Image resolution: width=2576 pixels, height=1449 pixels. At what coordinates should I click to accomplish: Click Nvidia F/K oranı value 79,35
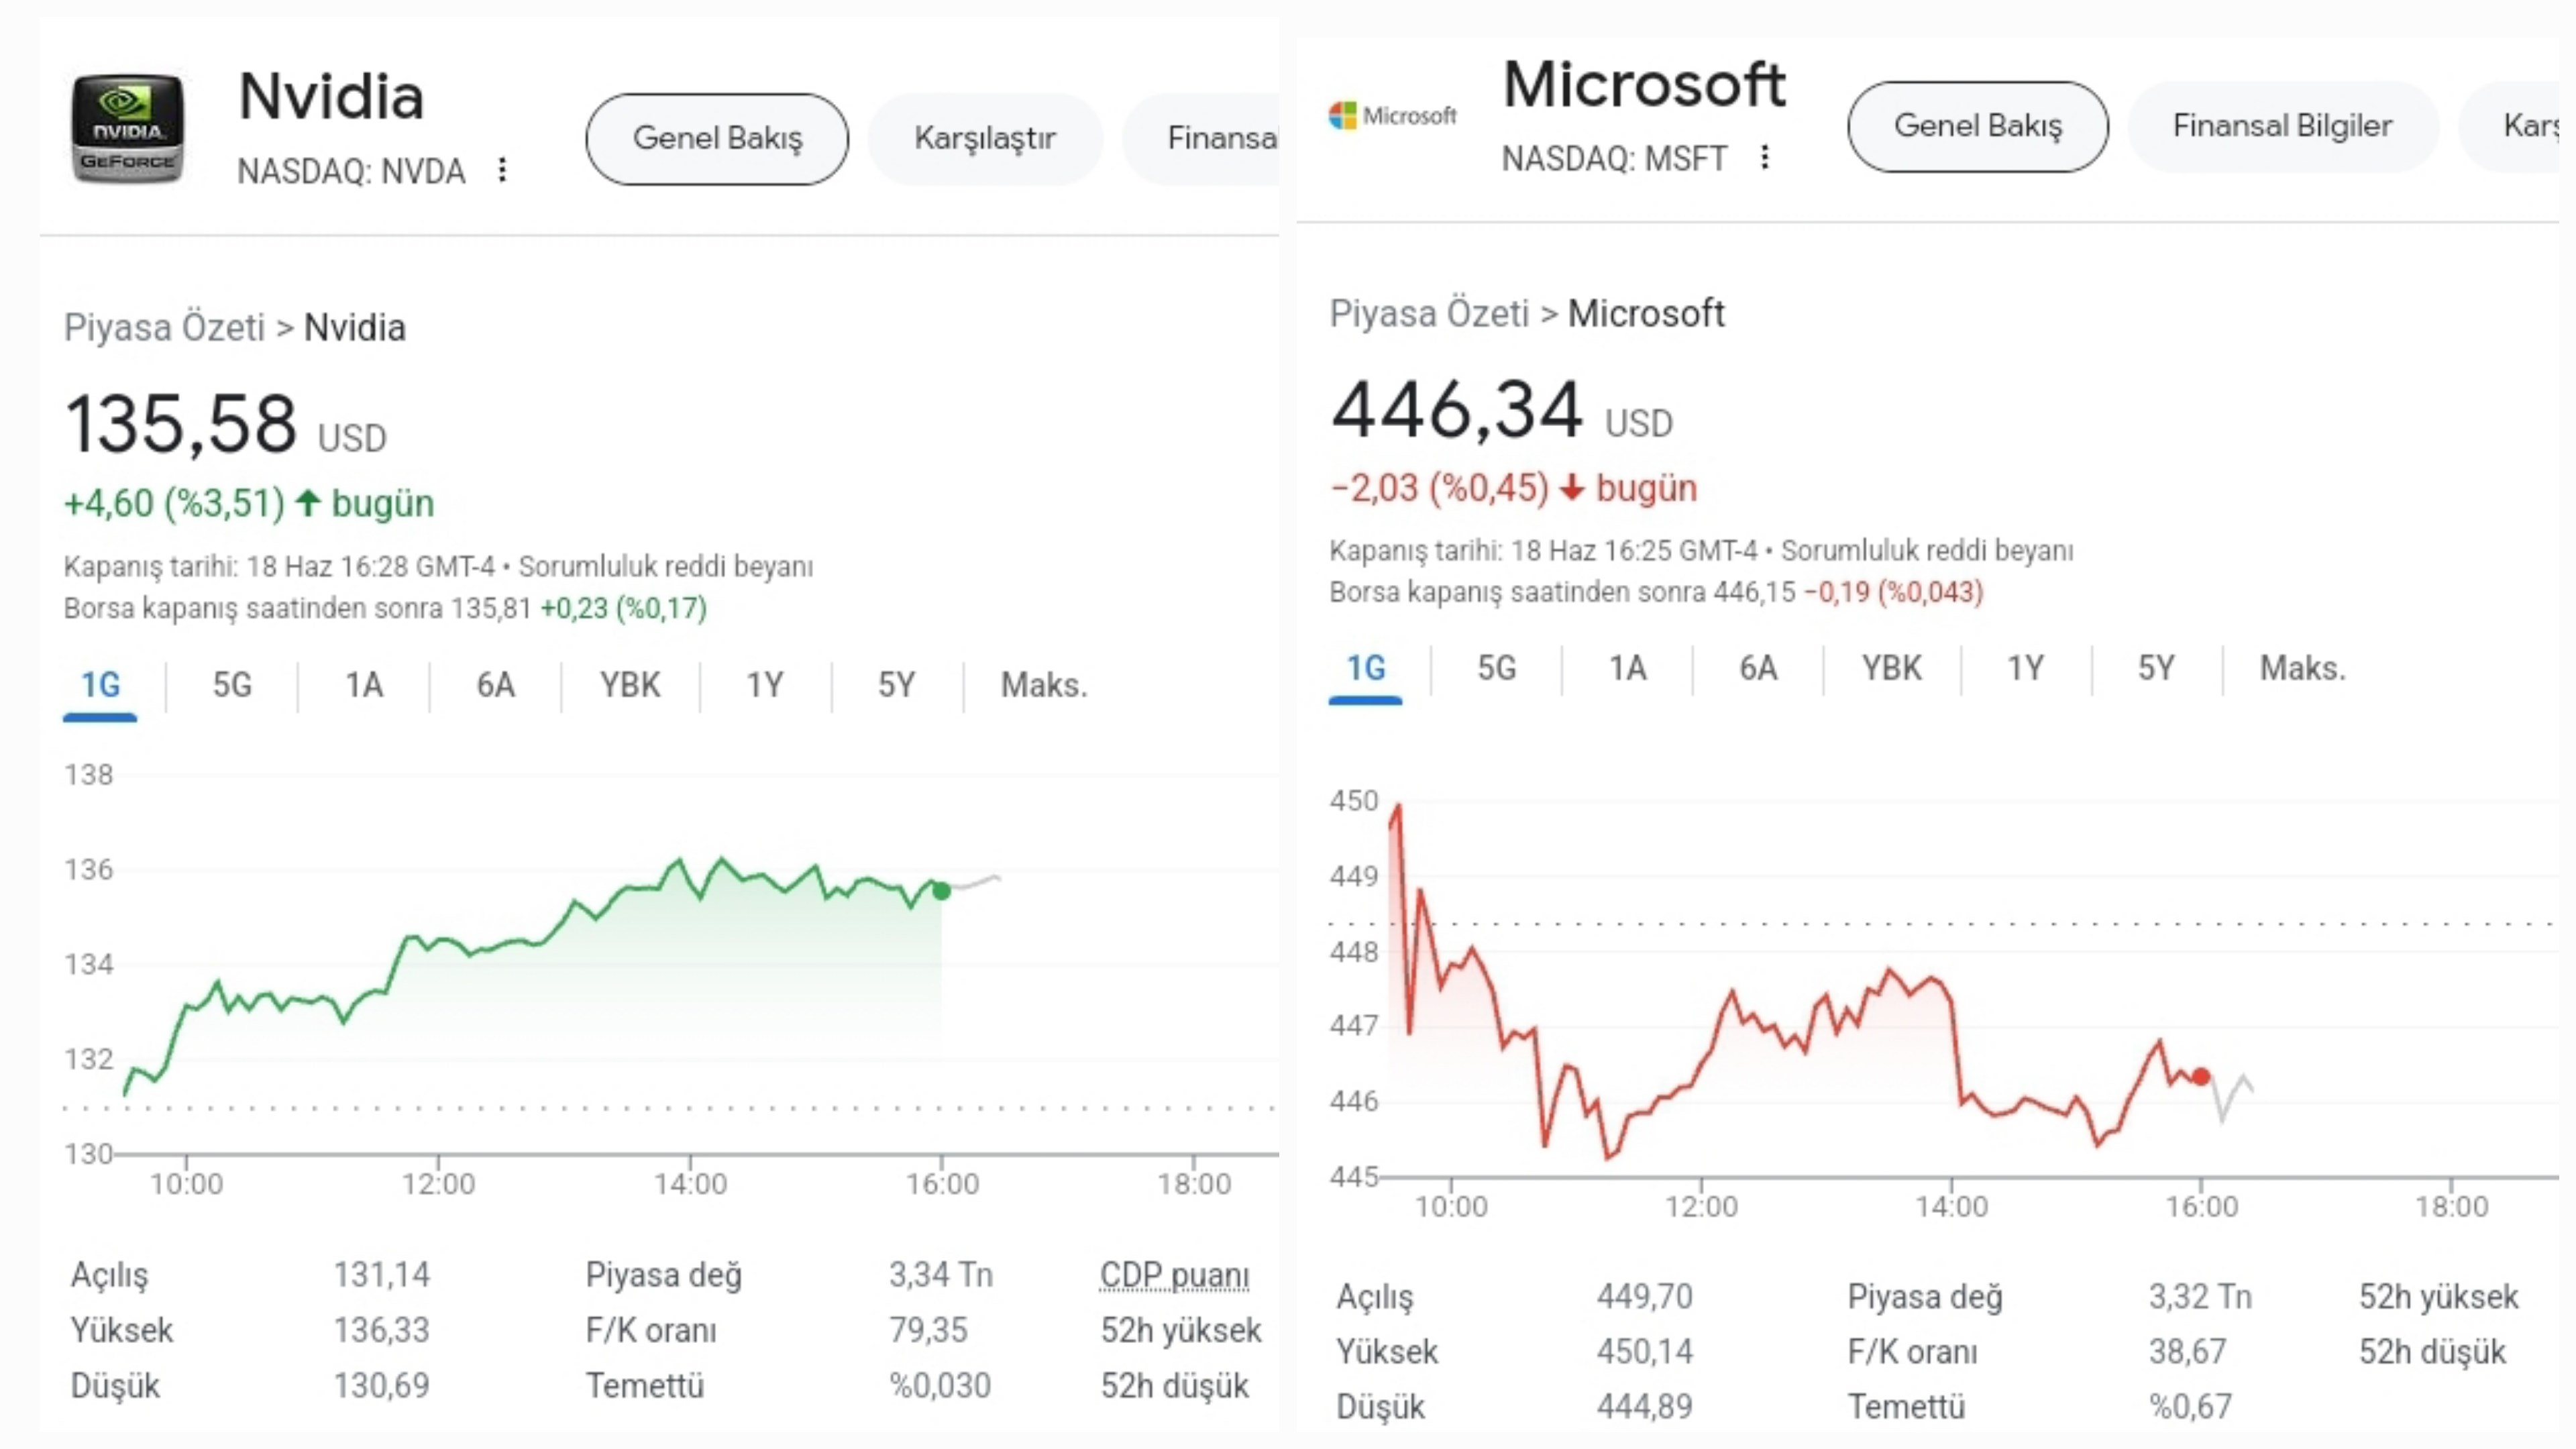tap(929, 1331)
